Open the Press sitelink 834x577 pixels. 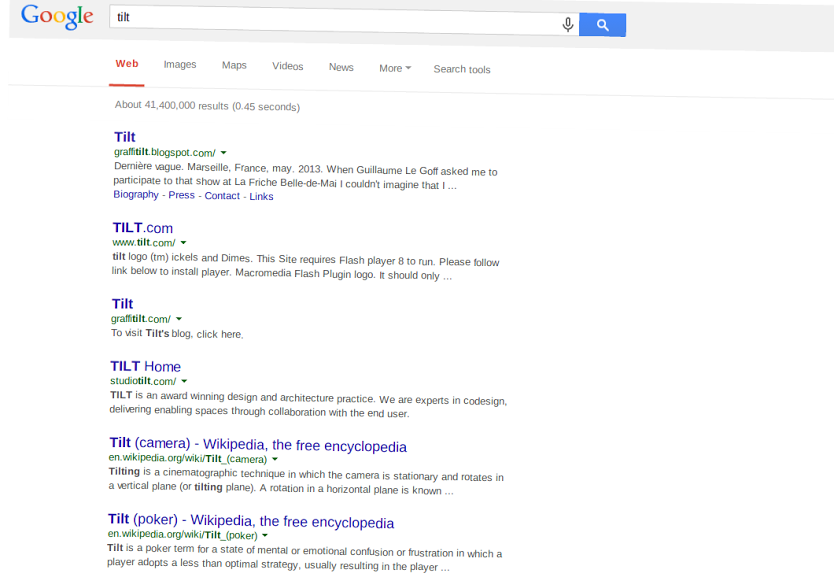coord(181,195)
